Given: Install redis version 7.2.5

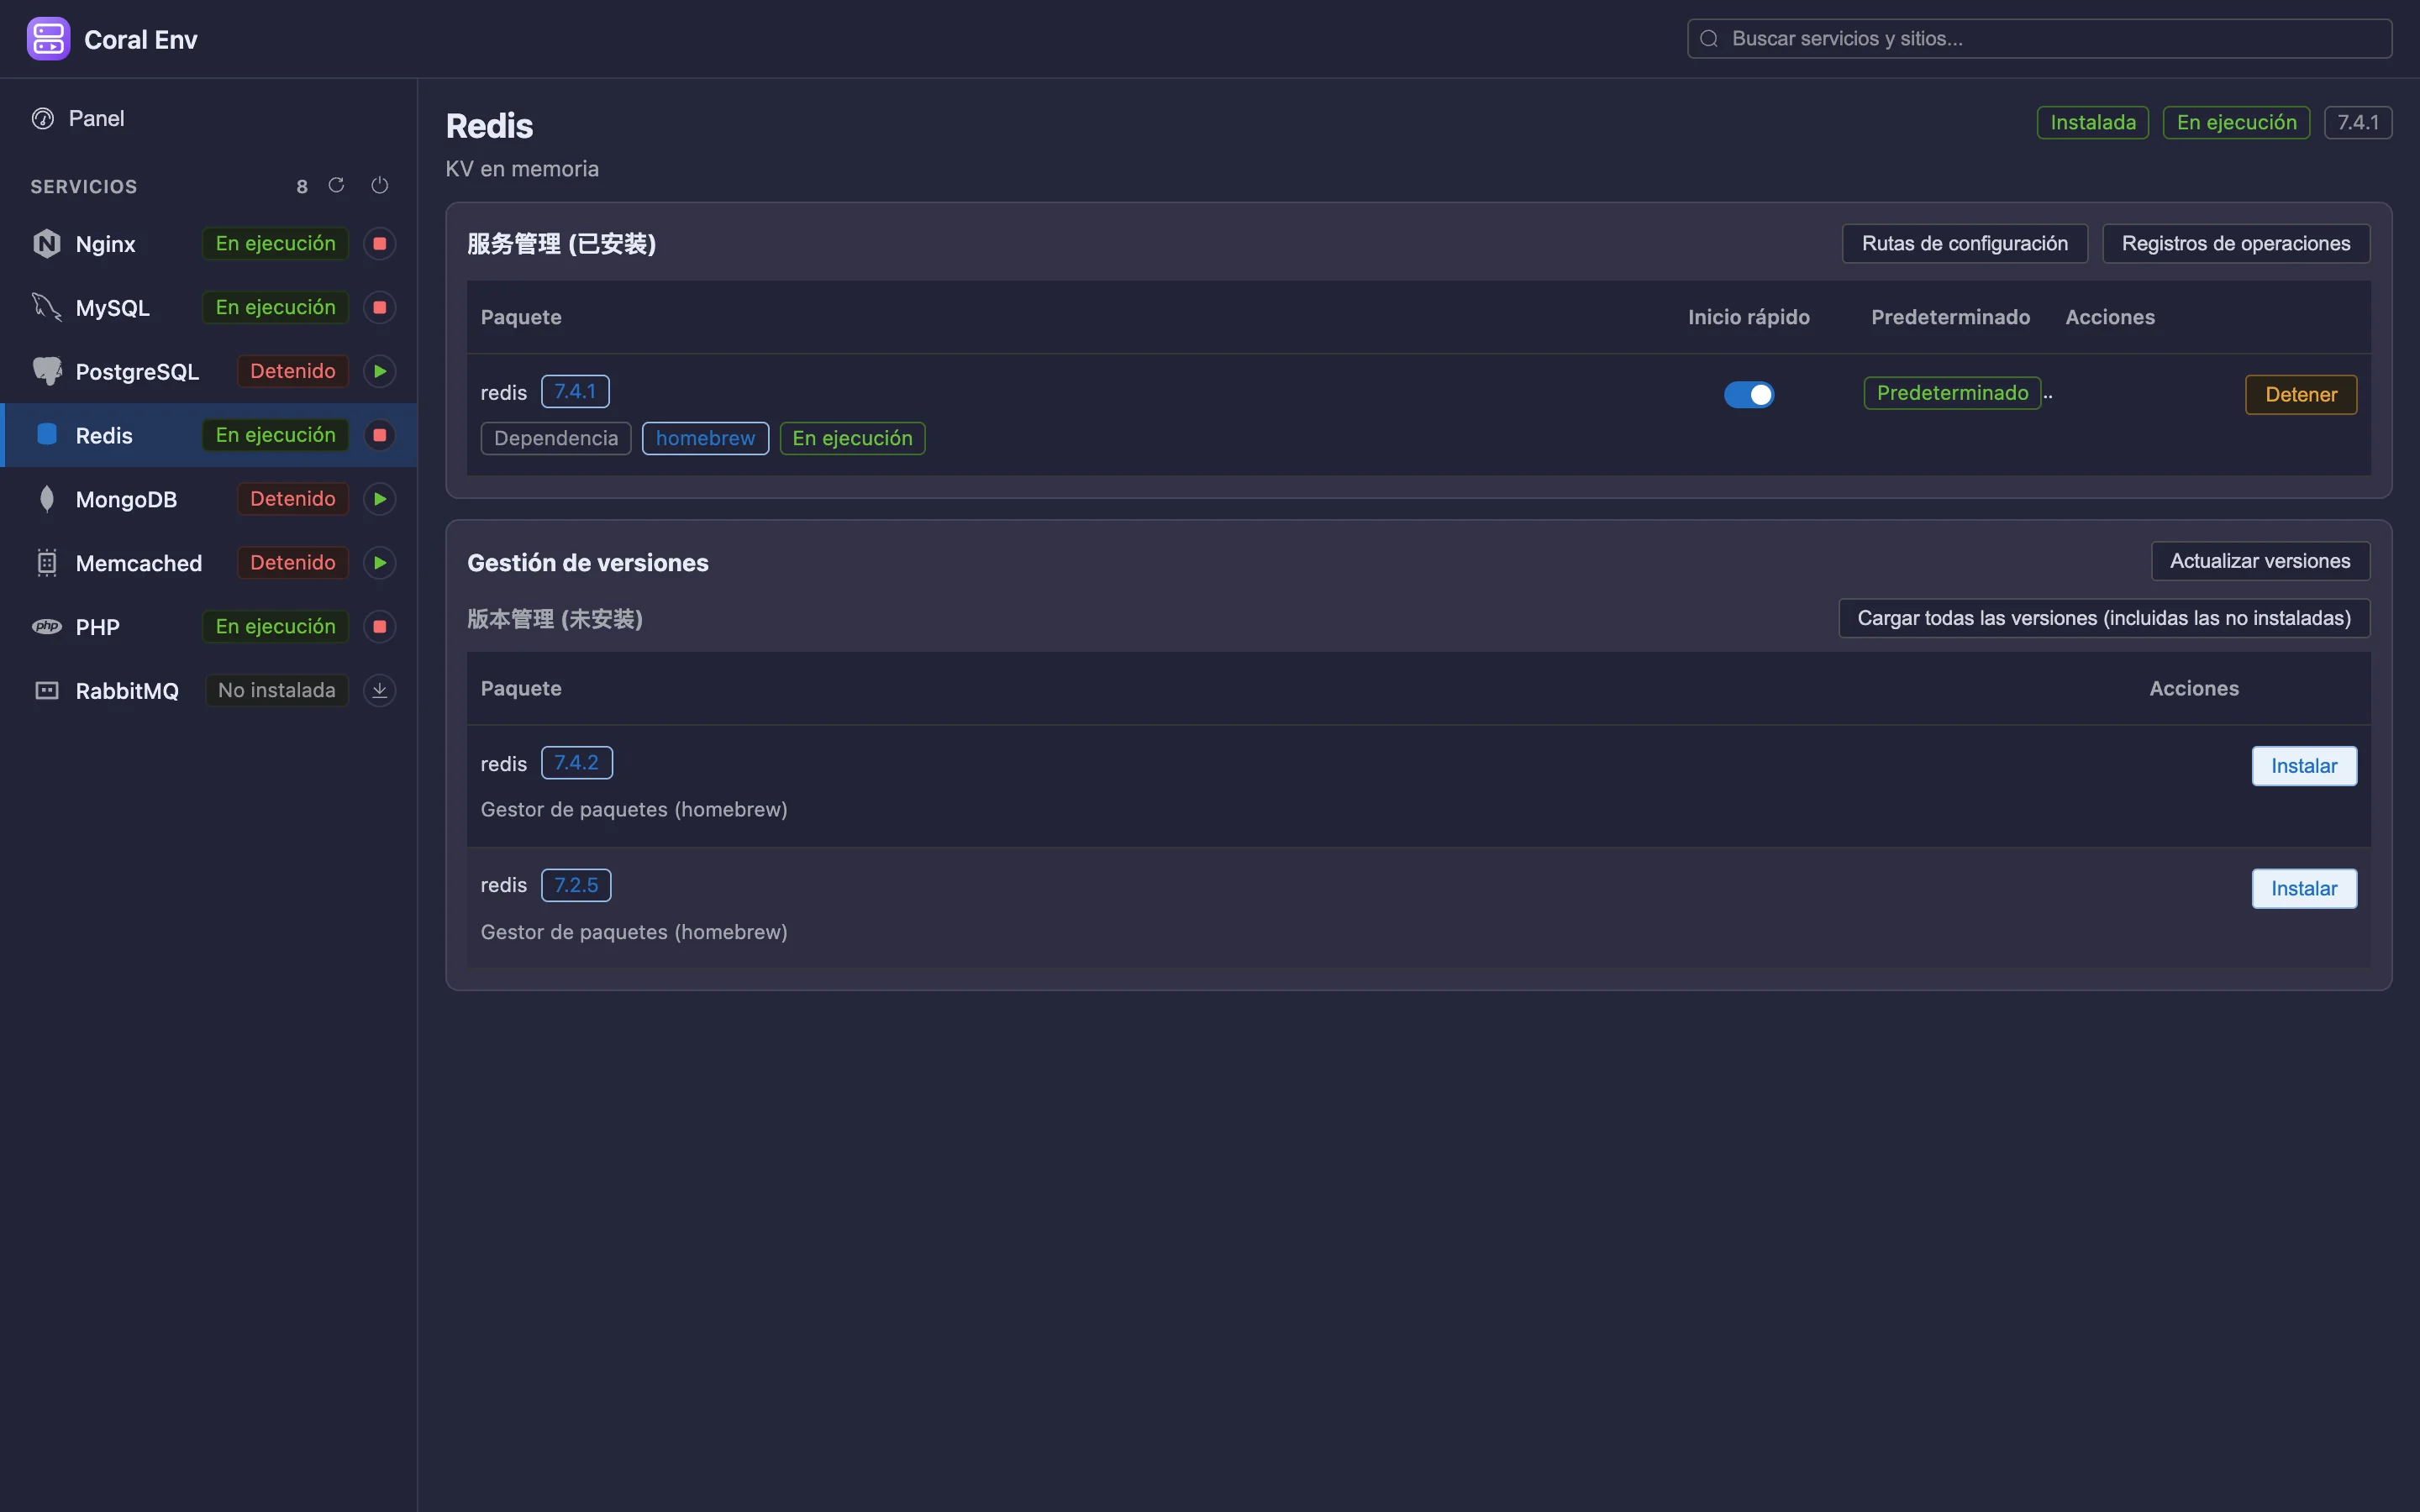Looking at the screenshot, I should tap(2303, 888).
